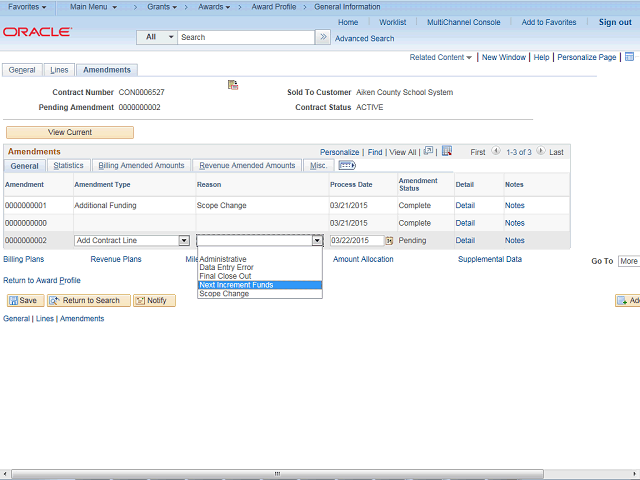Open Detail link for amendment 0000000001

465,205
